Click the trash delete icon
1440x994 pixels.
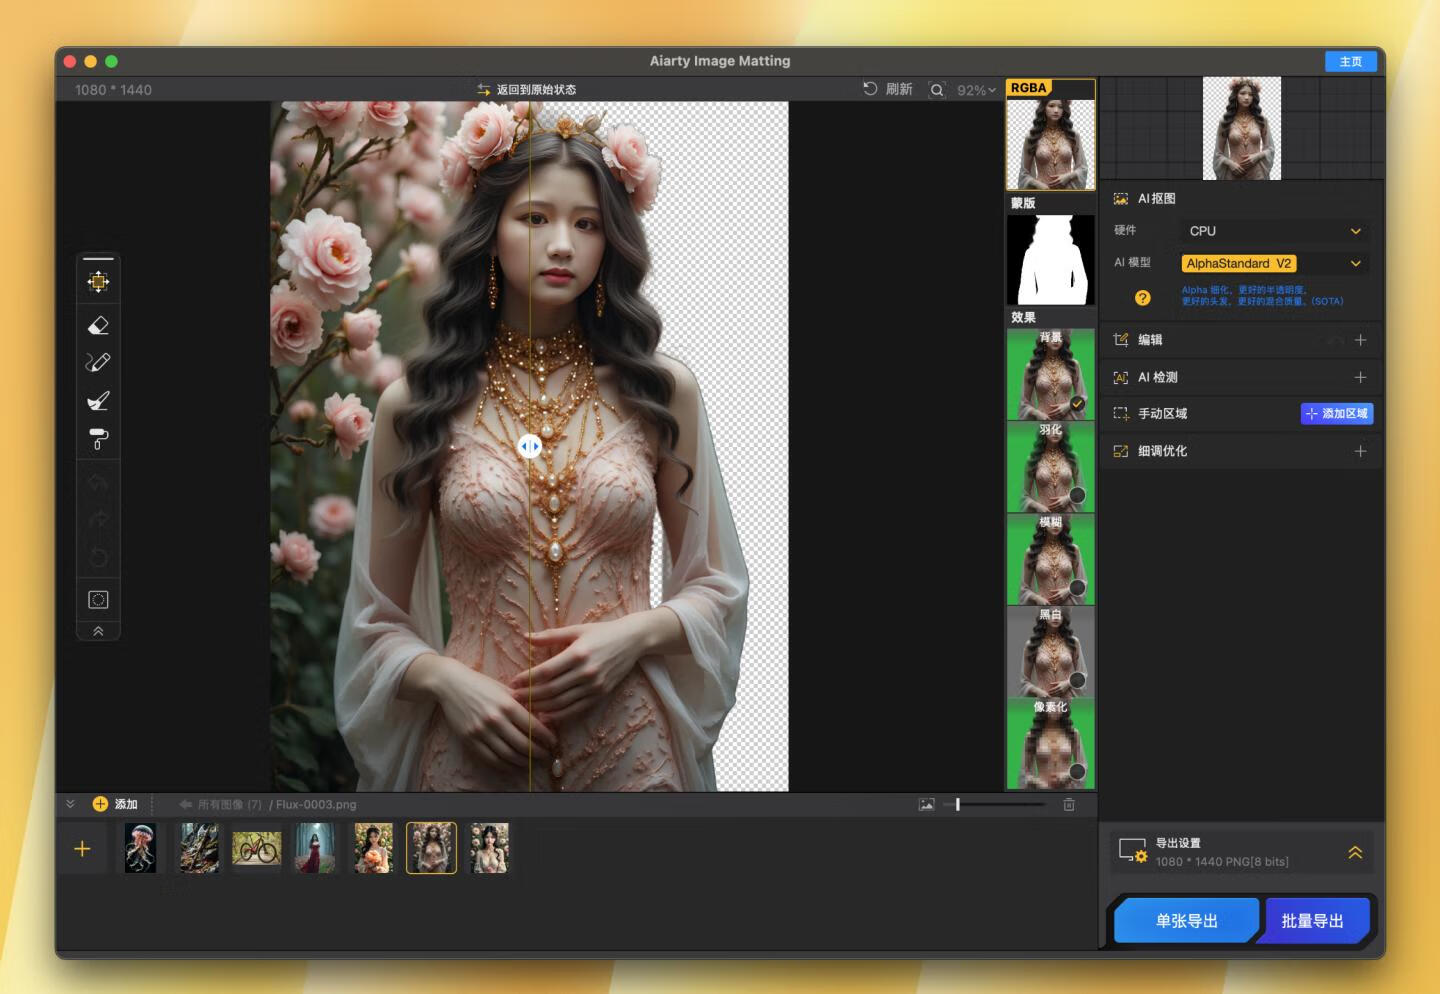(1069, 804)
